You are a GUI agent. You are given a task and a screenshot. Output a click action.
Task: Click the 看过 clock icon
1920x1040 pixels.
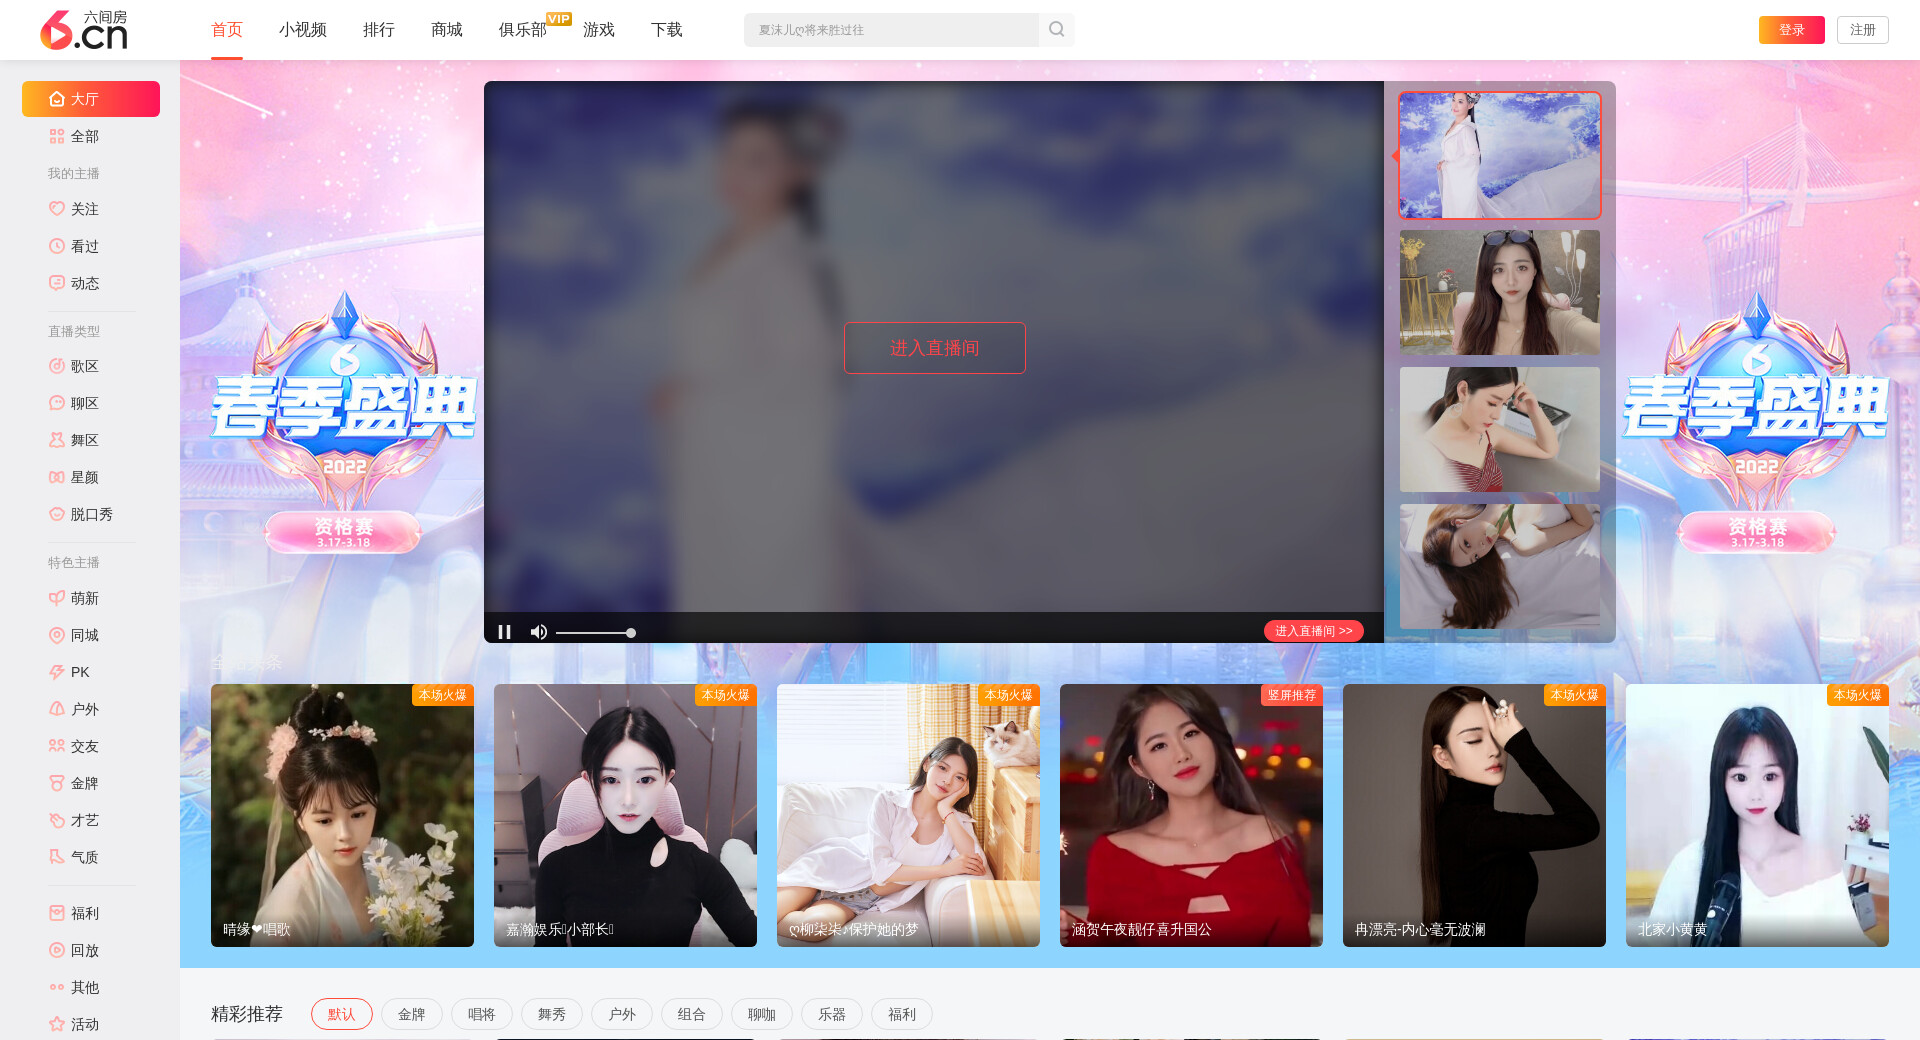(57, 246)
